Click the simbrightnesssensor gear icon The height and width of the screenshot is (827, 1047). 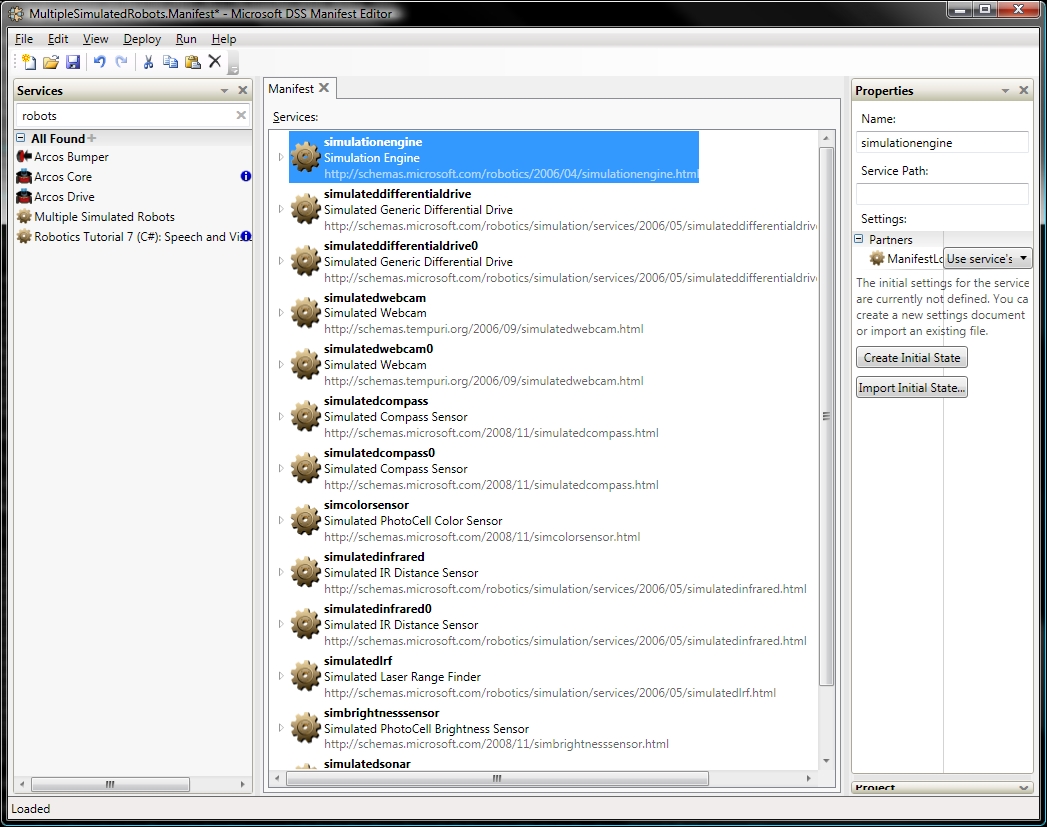click(x=306, y=728)
